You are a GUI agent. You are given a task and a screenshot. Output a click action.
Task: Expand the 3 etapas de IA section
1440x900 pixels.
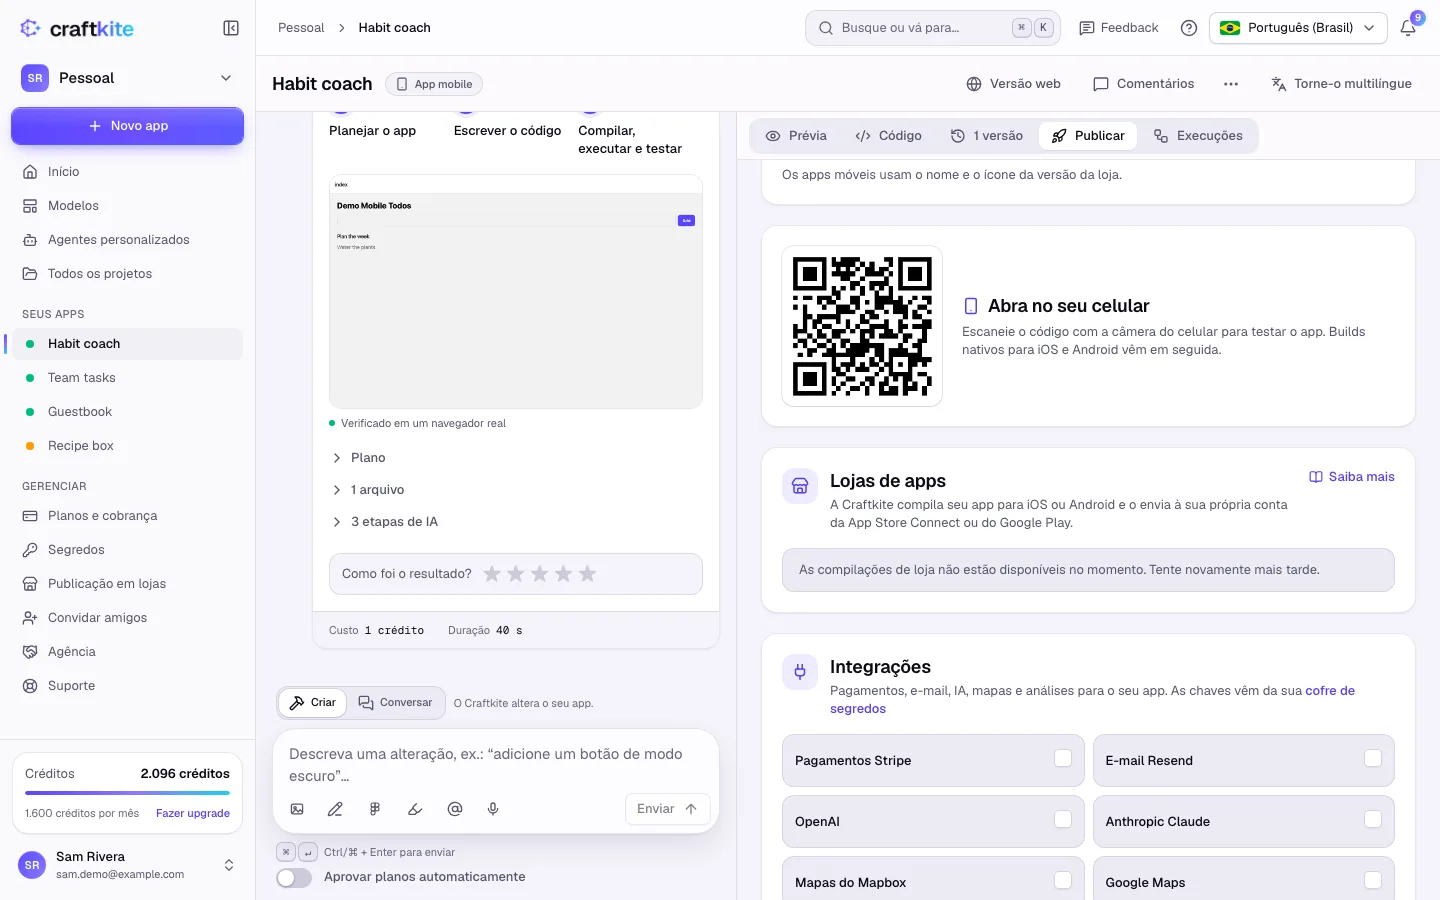click(x=385, y=522)
